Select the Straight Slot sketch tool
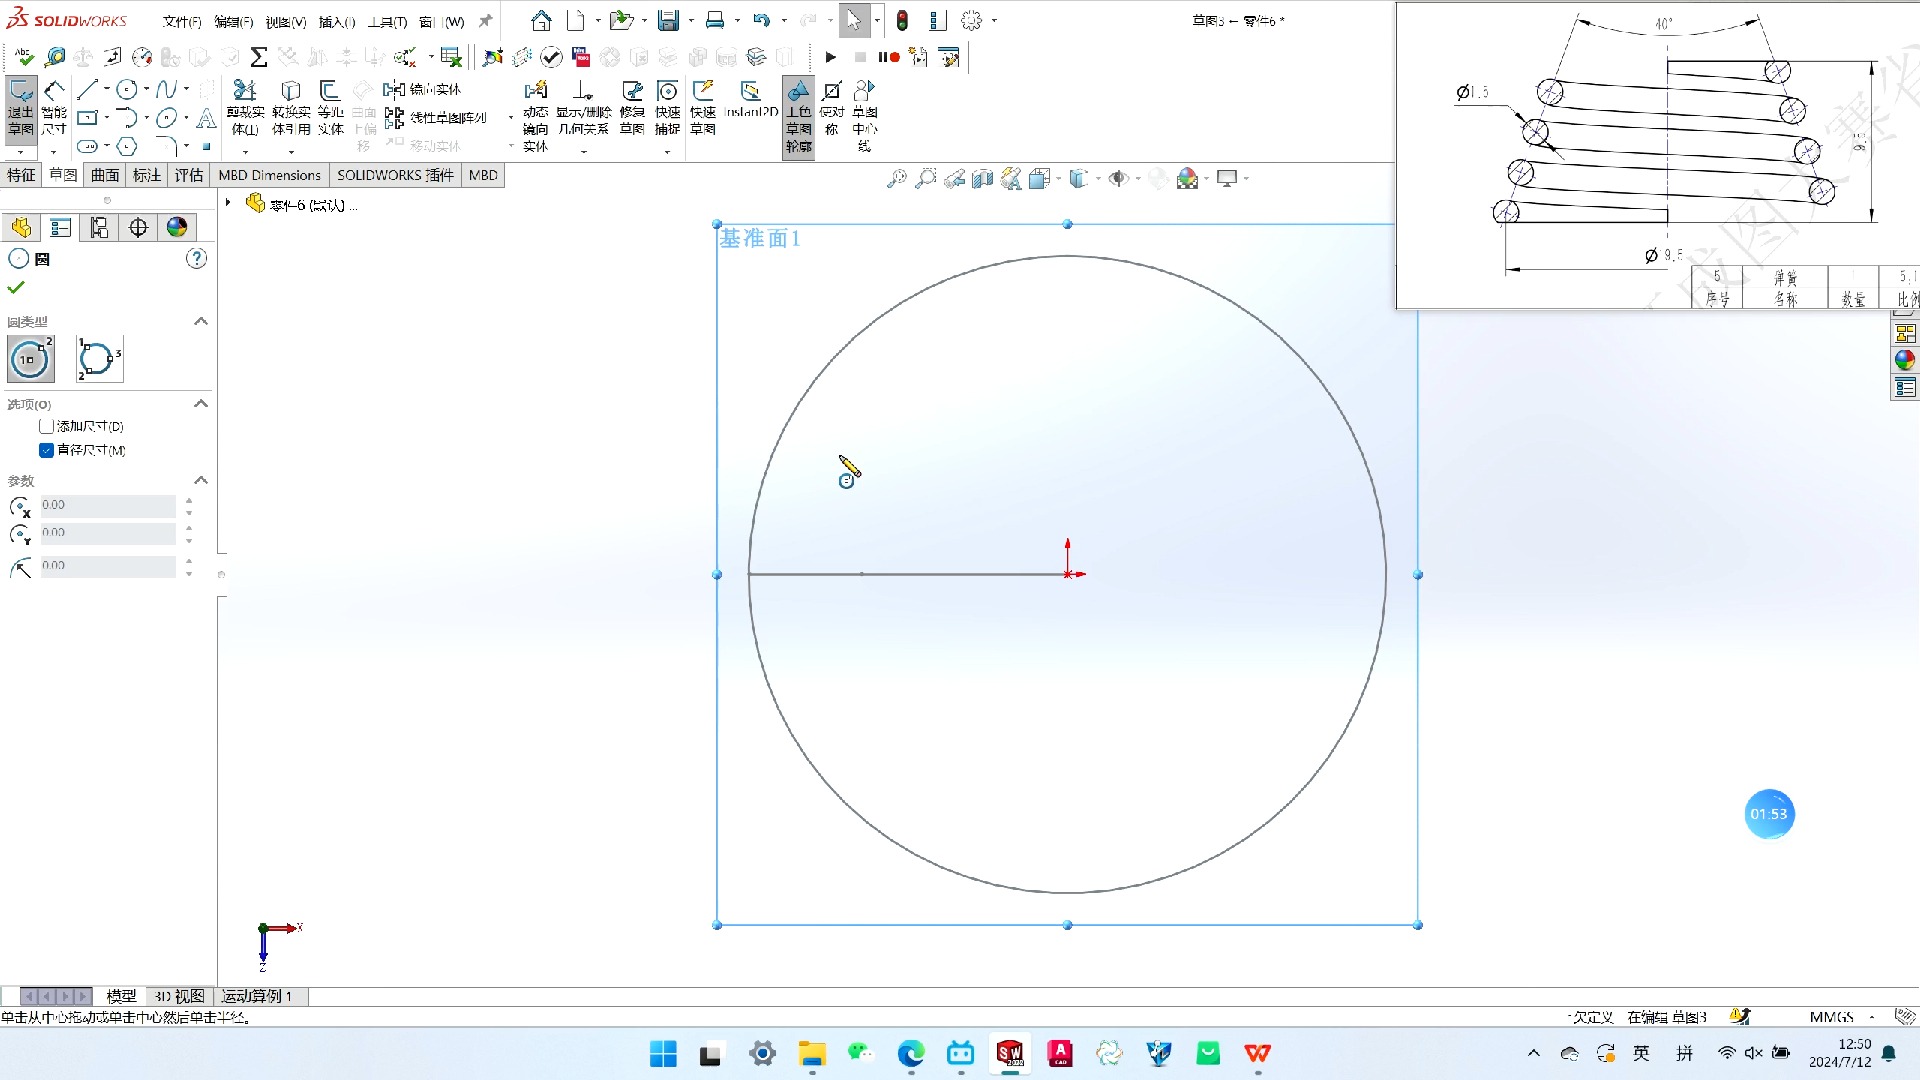The image size is (1920, 1080). pyautogui.click(x=87, y=147)
